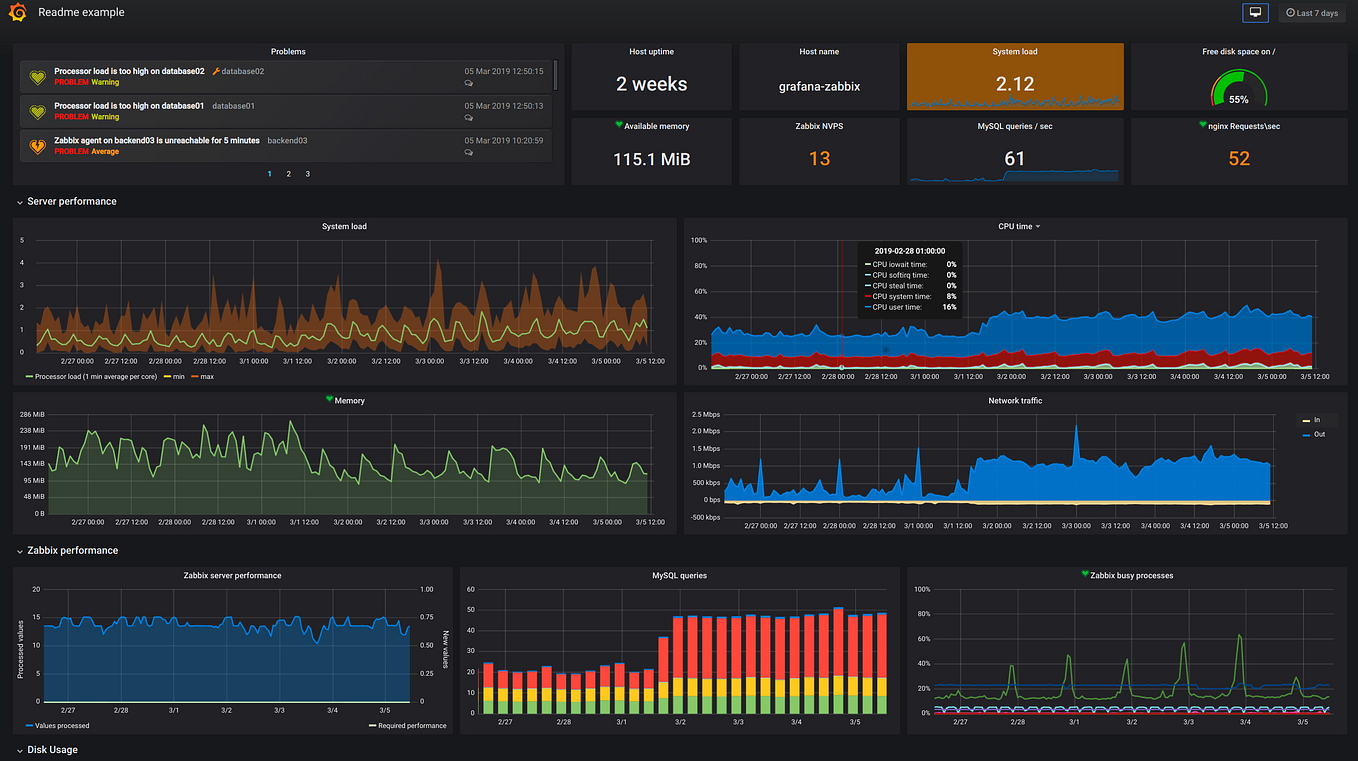
Task: Click the yellow heart icon on the database01 problem
Action: coord(37,112)
